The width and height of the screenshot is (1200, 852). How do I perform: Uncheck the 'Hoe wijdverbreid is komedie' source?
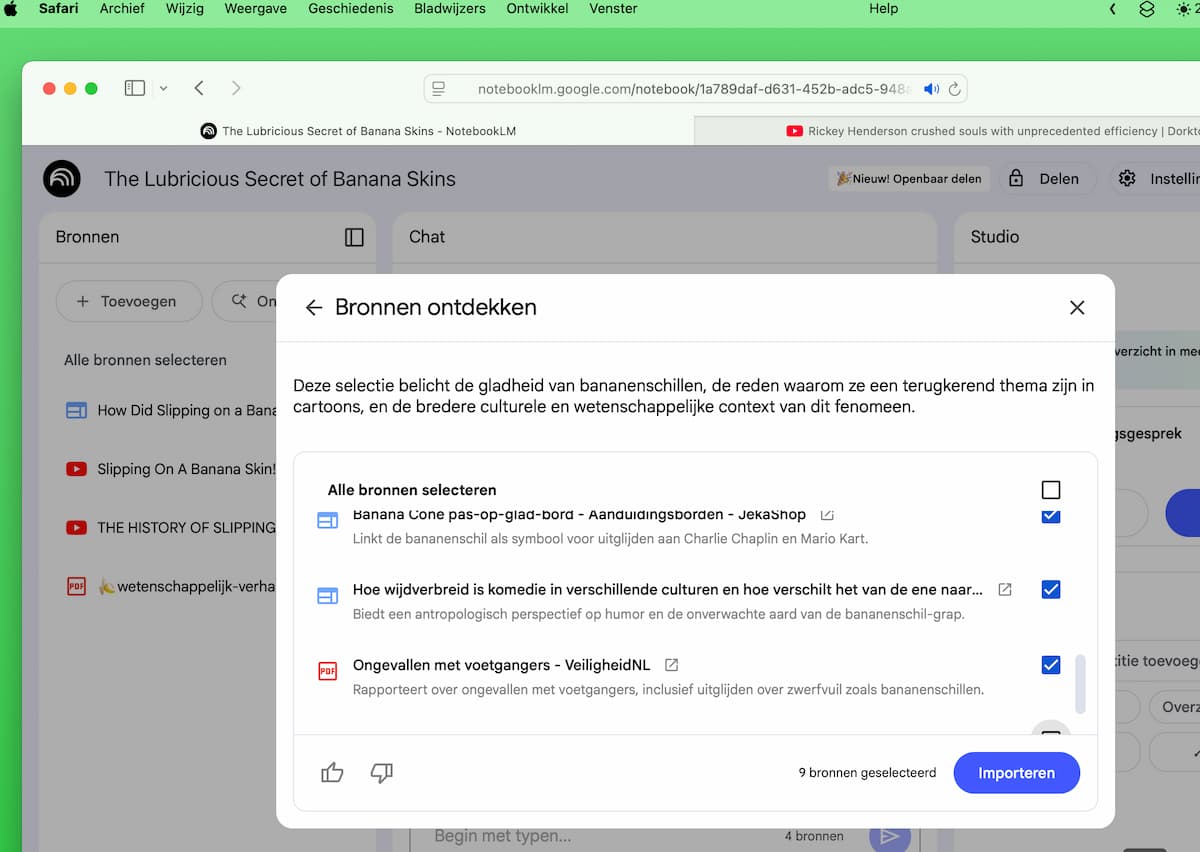tap(1050, 590)
